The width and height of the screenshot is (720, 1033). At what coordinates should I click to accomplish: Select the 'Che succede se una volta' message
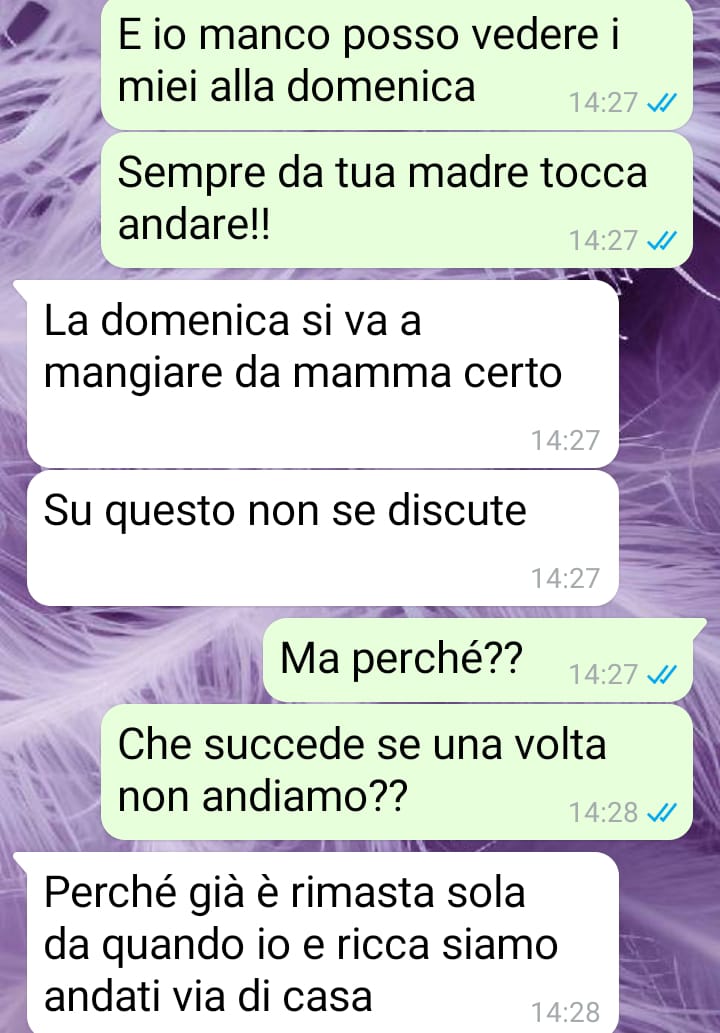(x=397, y=772)
